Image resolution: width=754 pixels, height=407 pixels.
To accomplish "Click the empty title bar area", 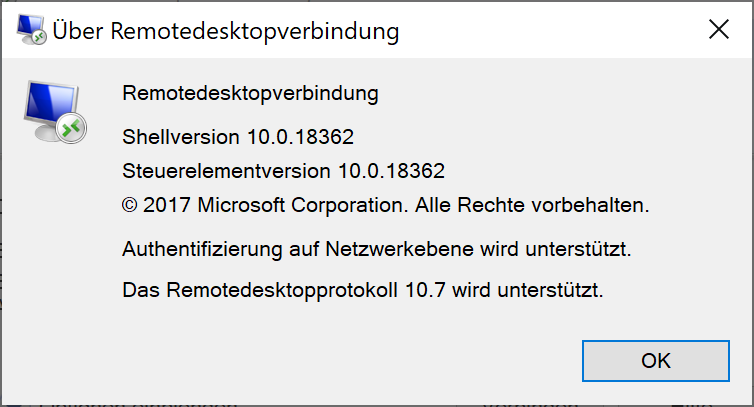I will pyautogui.click(x=548, y=30).
